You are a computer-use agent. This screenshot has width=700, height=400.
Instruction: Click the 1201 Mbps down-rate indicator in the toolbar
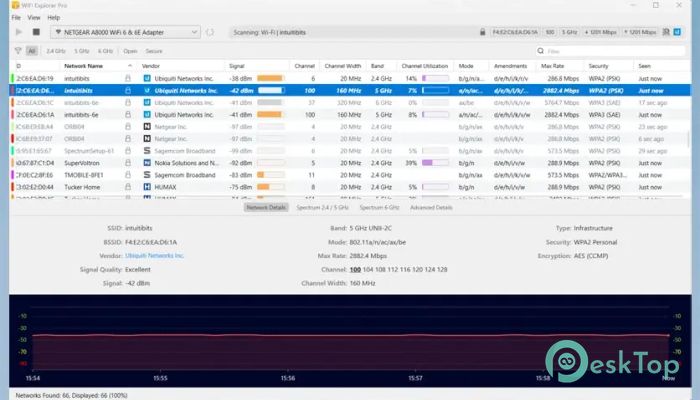601,32
